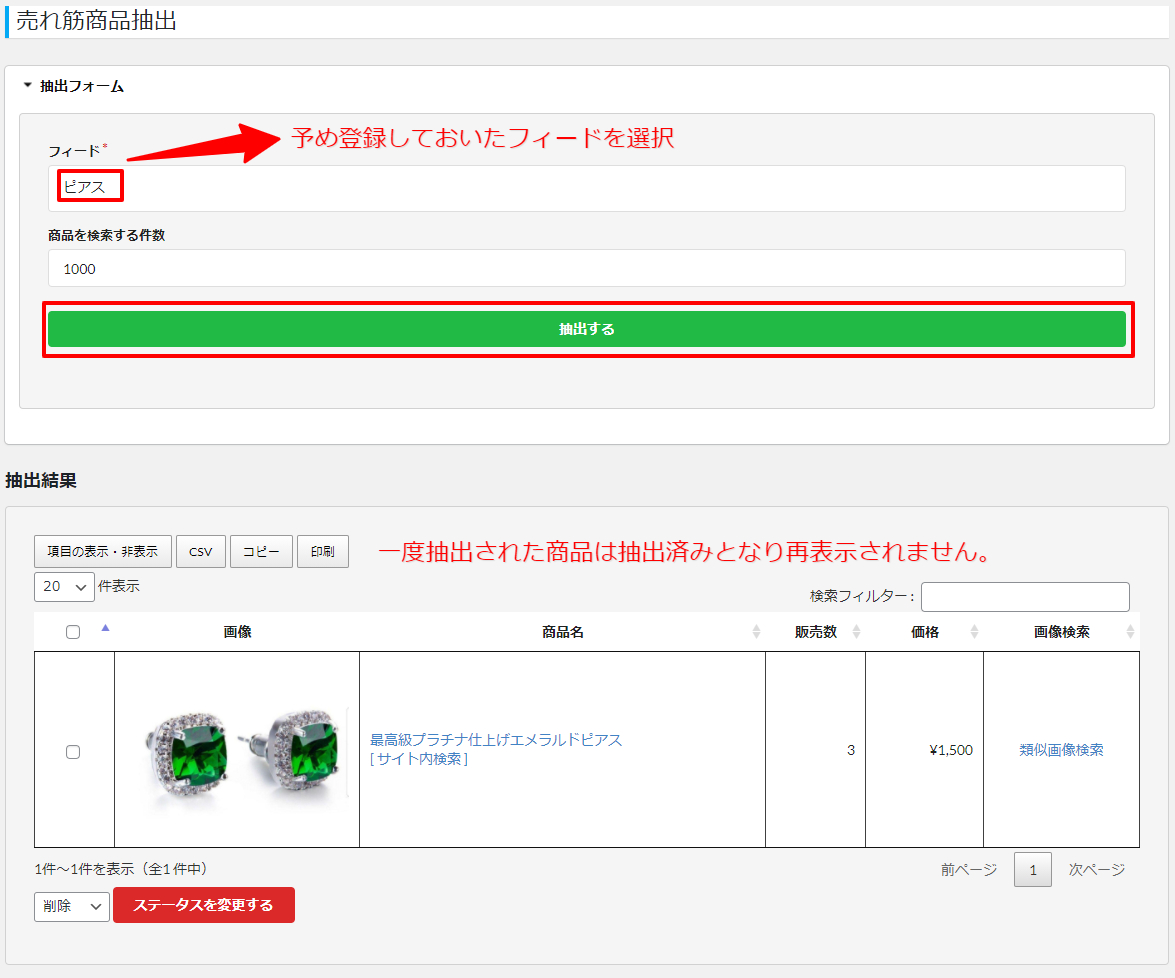
Task: Click the blue ascending sort arrow by checkbox column
Action: coord(106,628)
